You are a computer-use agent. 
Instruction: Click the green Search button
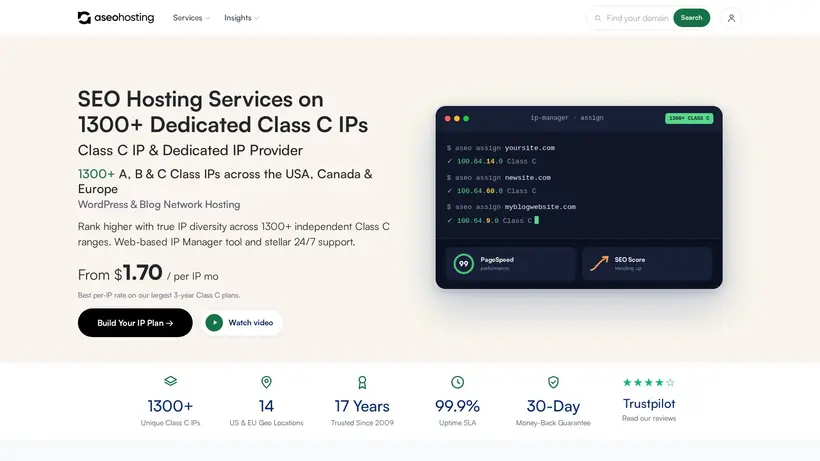click(x=691, y=18)
